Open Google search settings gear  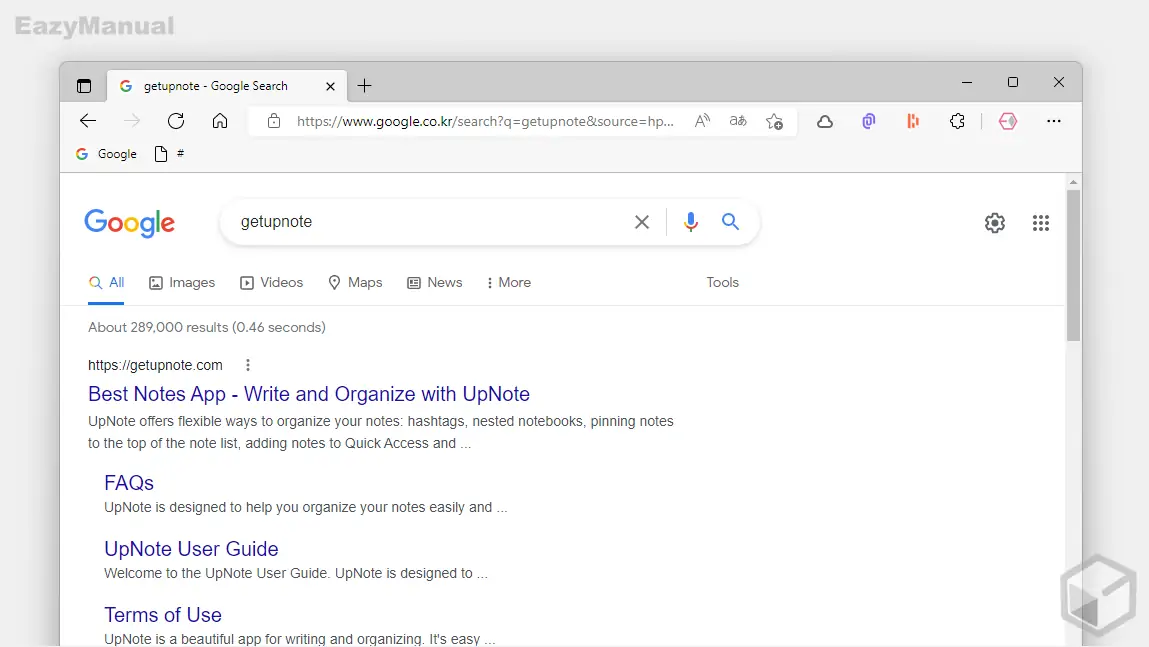994,223
